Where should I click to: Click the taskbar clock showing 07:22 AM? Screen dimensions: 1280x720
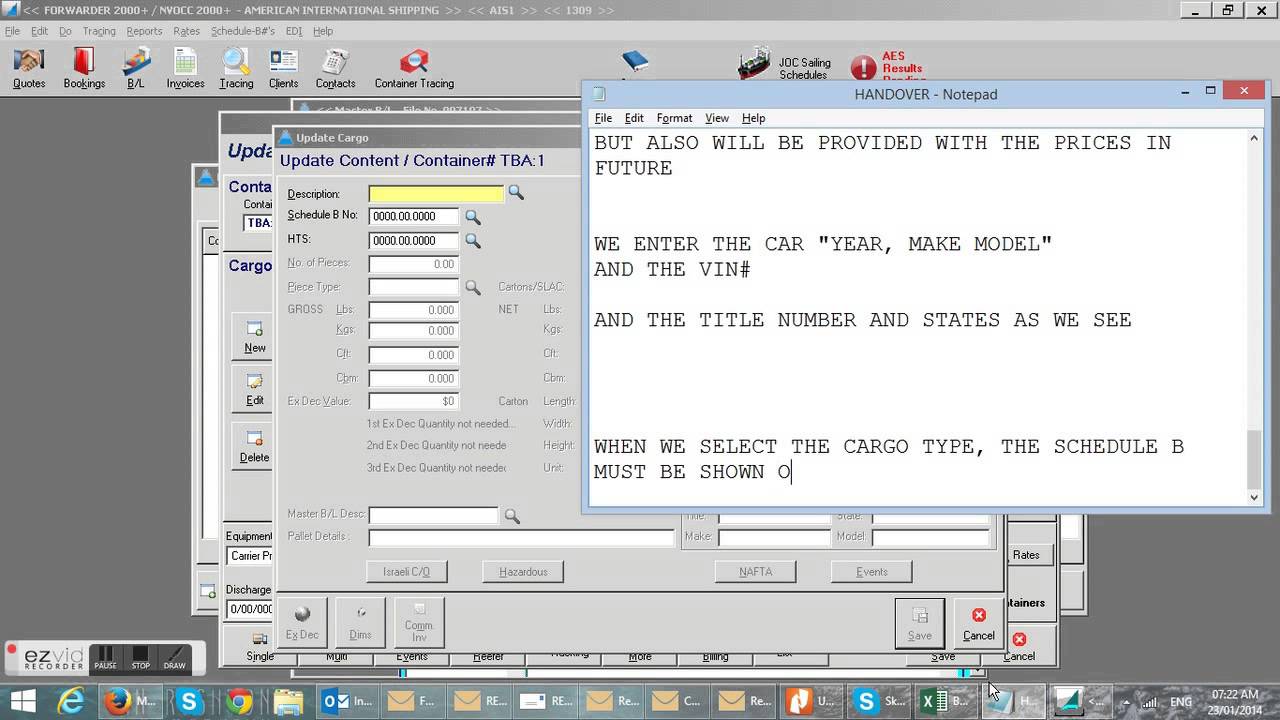(1234, 694)
